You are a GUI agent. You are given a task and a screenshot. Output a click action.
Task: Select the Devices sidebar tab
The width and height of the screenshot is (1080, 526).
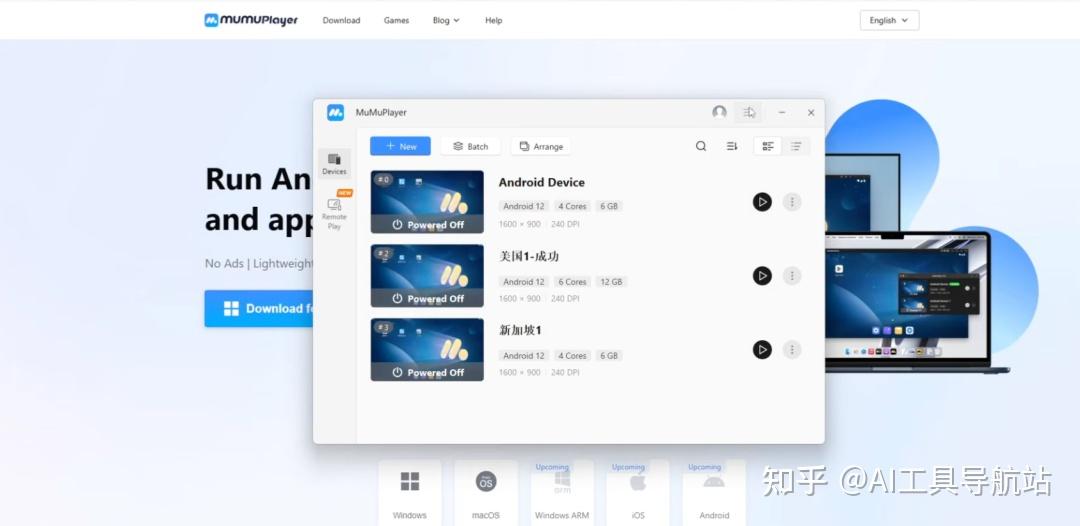334,164
